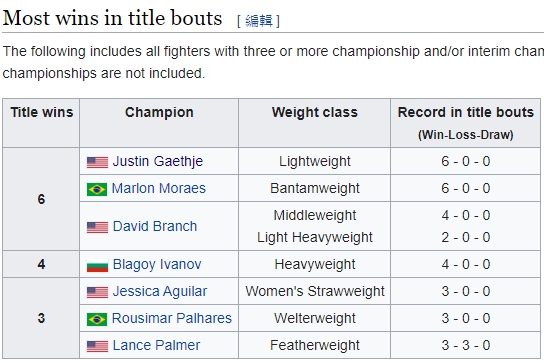544x363 pixels.
Task: Click the Record in title bouts header
Action: pos(466,123)
